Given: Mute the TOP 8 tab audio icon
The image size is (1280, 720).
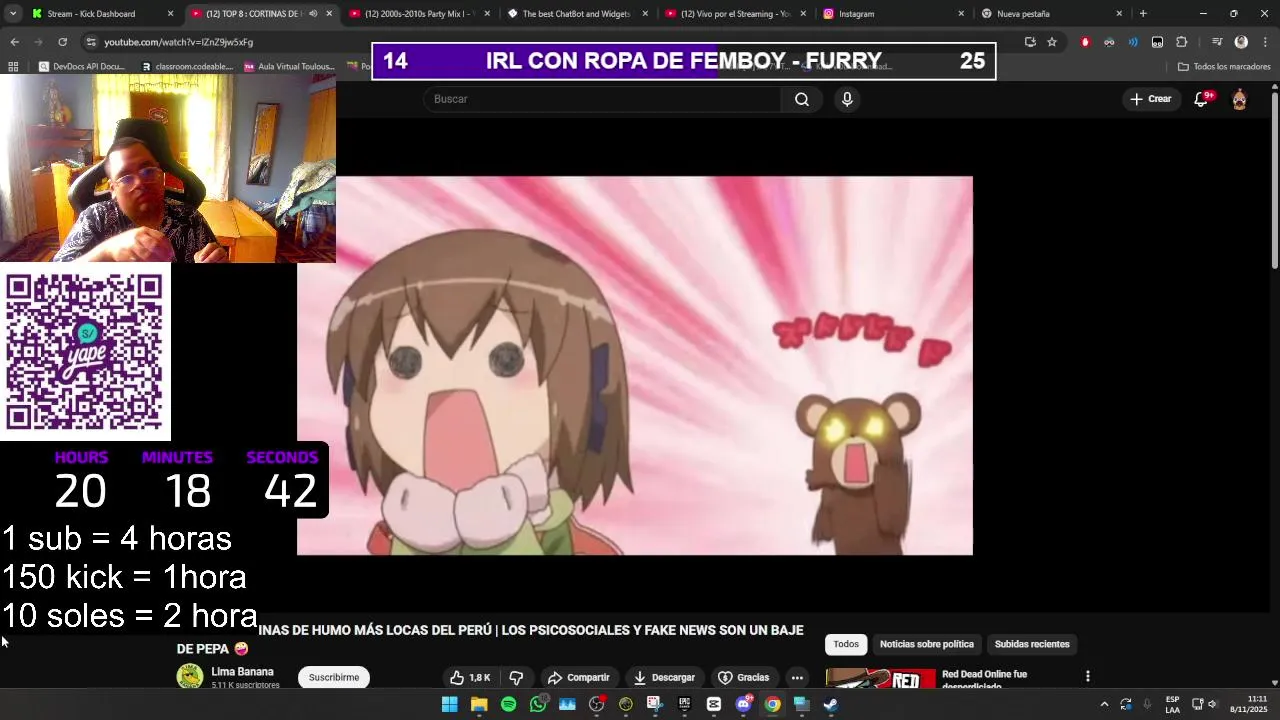Looking at the screenshot, I should (x=313, y=14).
